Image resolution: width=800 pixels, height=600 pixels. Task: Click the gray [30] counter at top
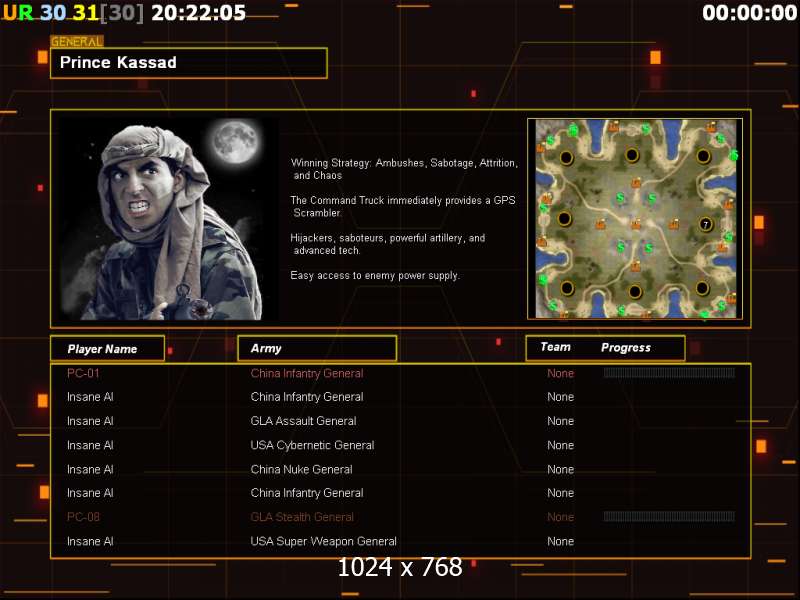[122, 13]
